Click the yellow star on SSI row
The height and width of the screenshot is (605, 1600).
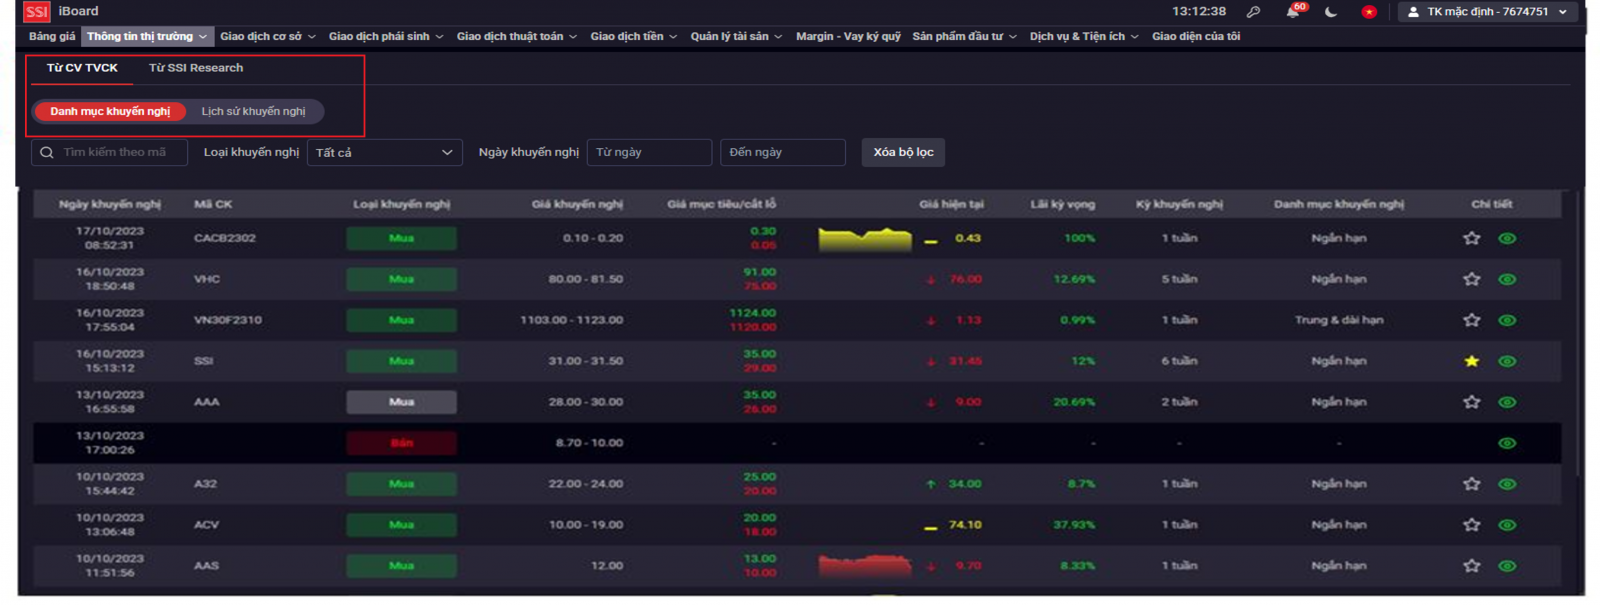coord(1471,361)
